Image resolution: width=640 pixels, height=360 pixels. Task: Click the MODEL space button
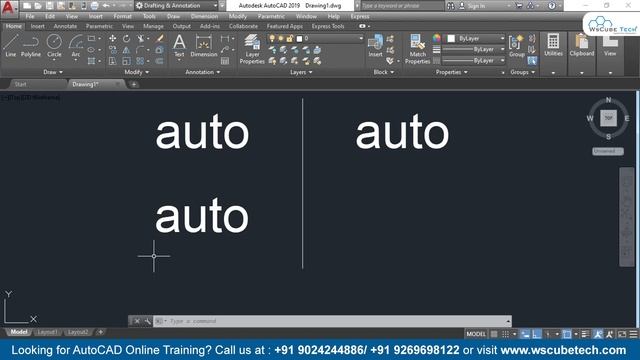tap(476, 334)
